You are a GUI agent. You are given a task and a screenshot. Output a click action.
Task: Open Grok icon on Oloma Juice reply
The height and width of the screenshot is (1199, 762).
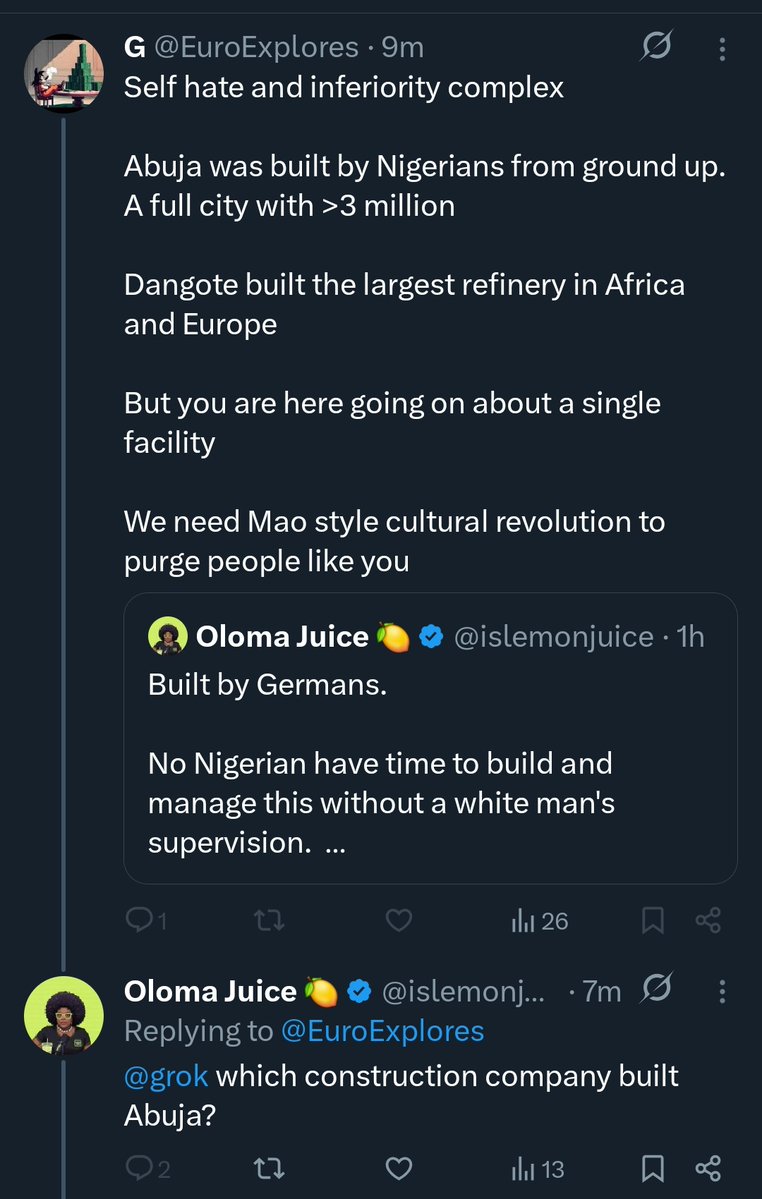point(656,990)
